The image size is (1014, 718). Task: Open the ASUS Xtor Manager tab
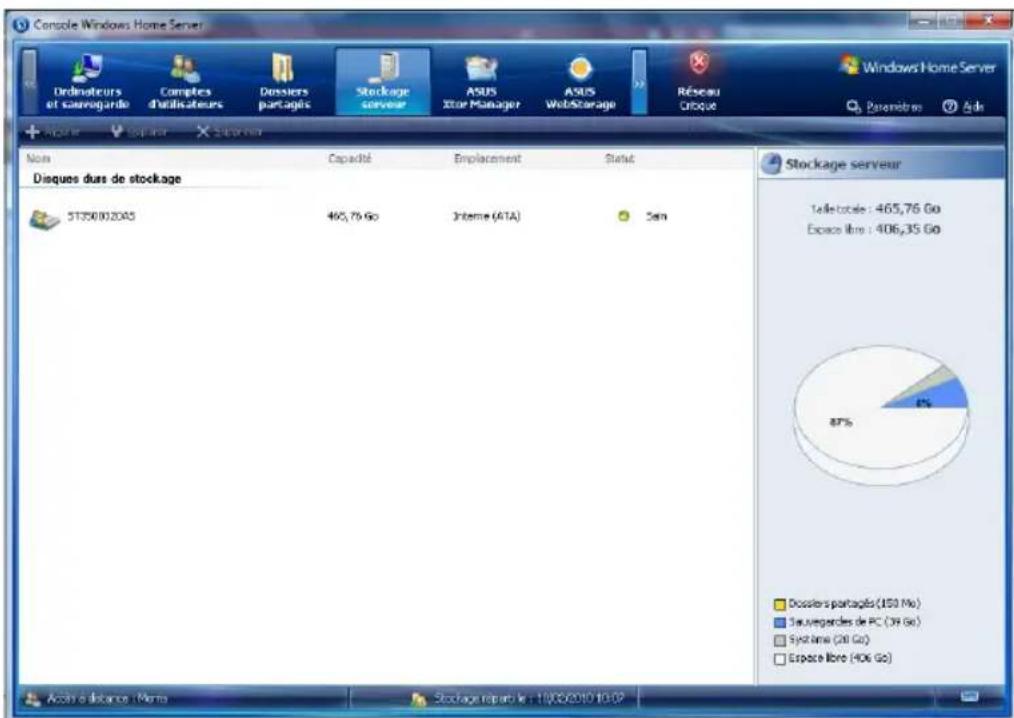(481, 82)
